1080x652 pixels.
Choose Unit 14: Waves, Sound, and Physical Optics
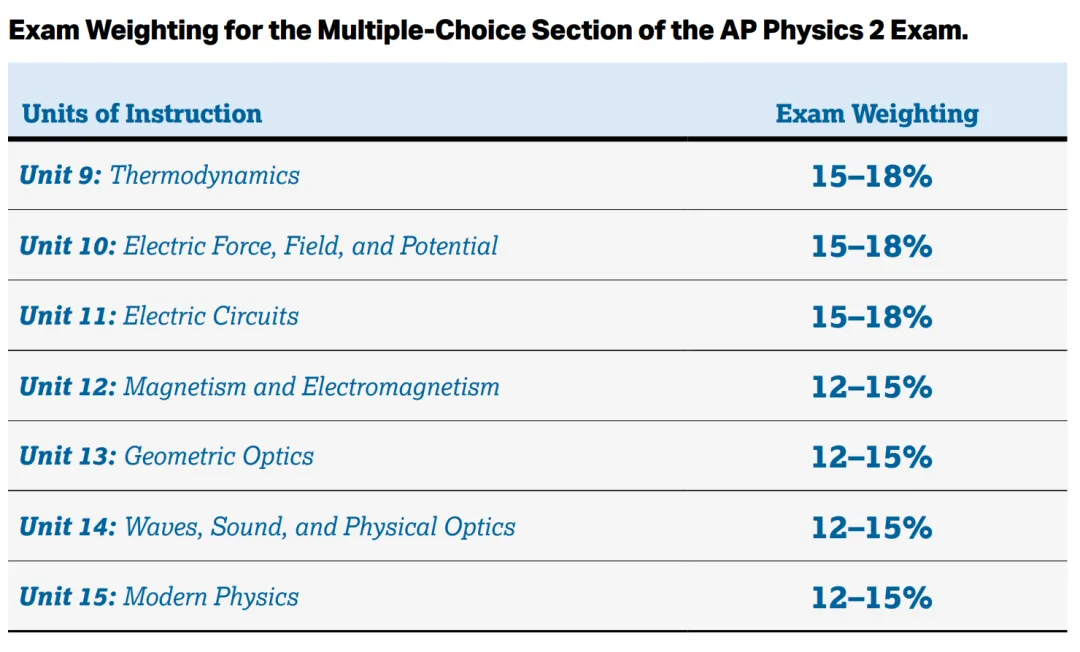click(x=267, y=527)
